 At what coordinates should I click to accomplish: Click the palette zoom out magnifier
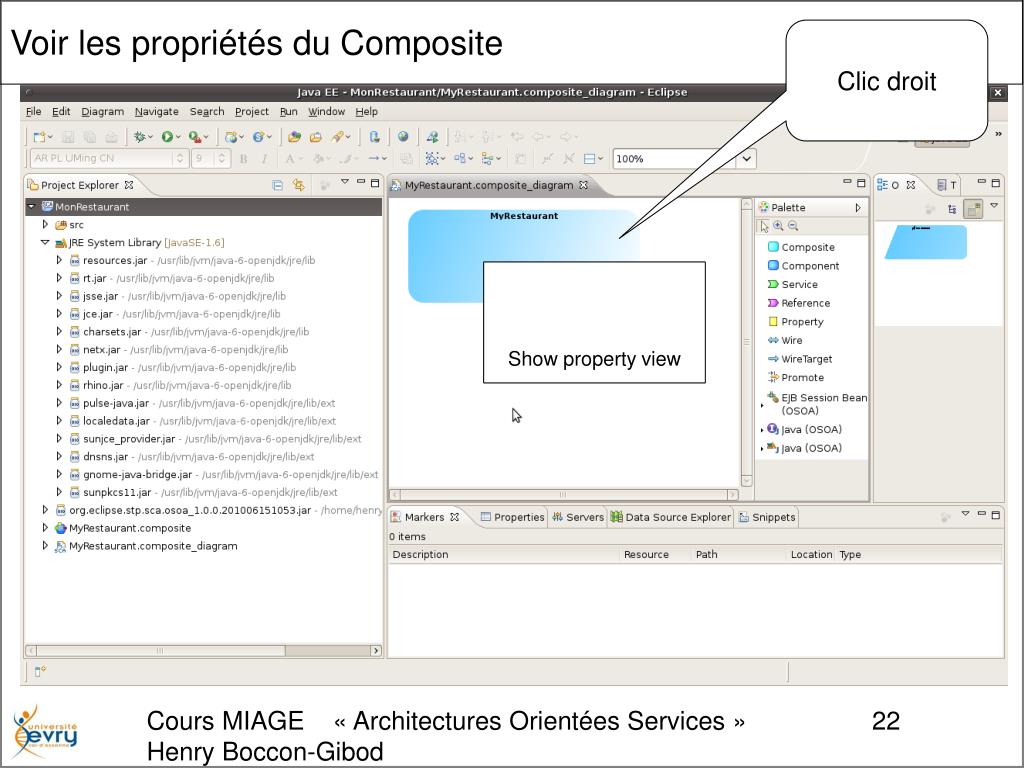tap(793, 226)
